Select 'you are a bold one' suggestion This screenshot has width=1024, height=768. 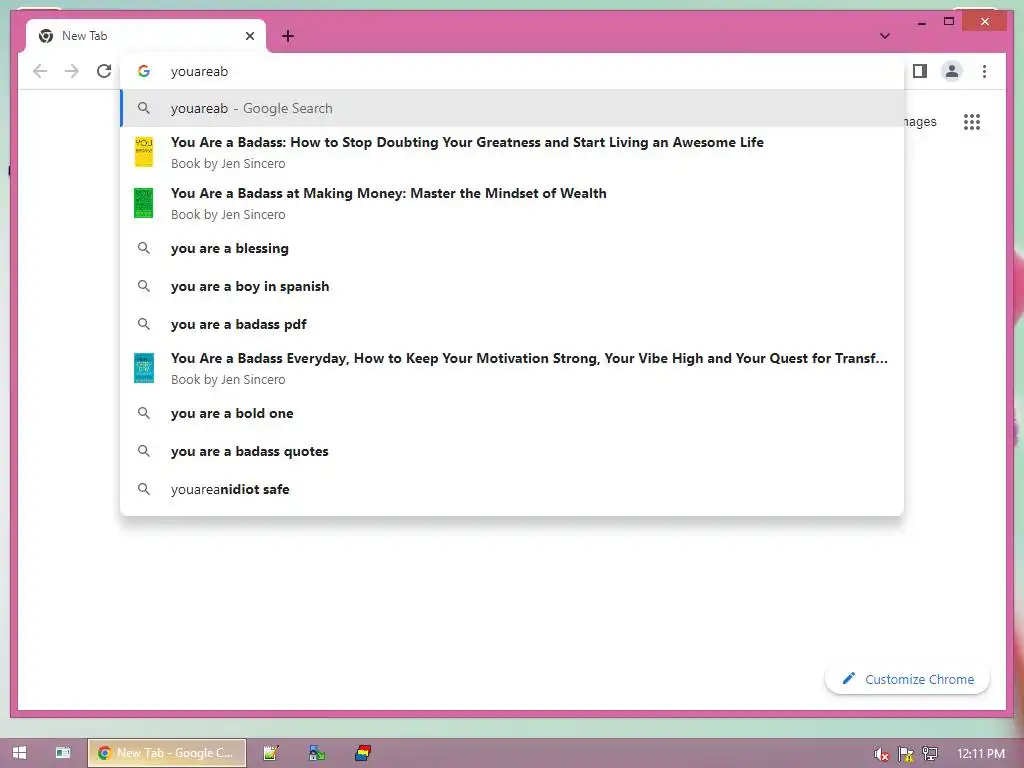coord(512,413)
